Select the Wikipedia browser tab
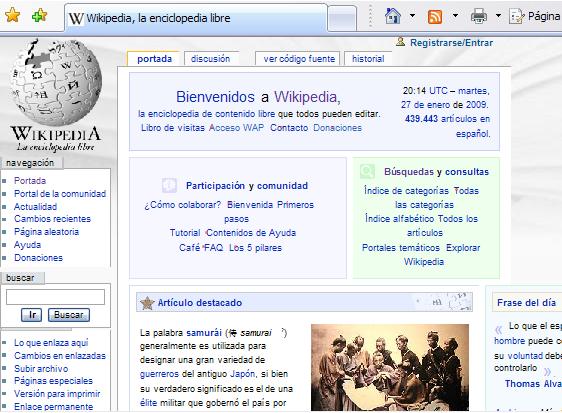562x413 pixels. click(196, 18)
